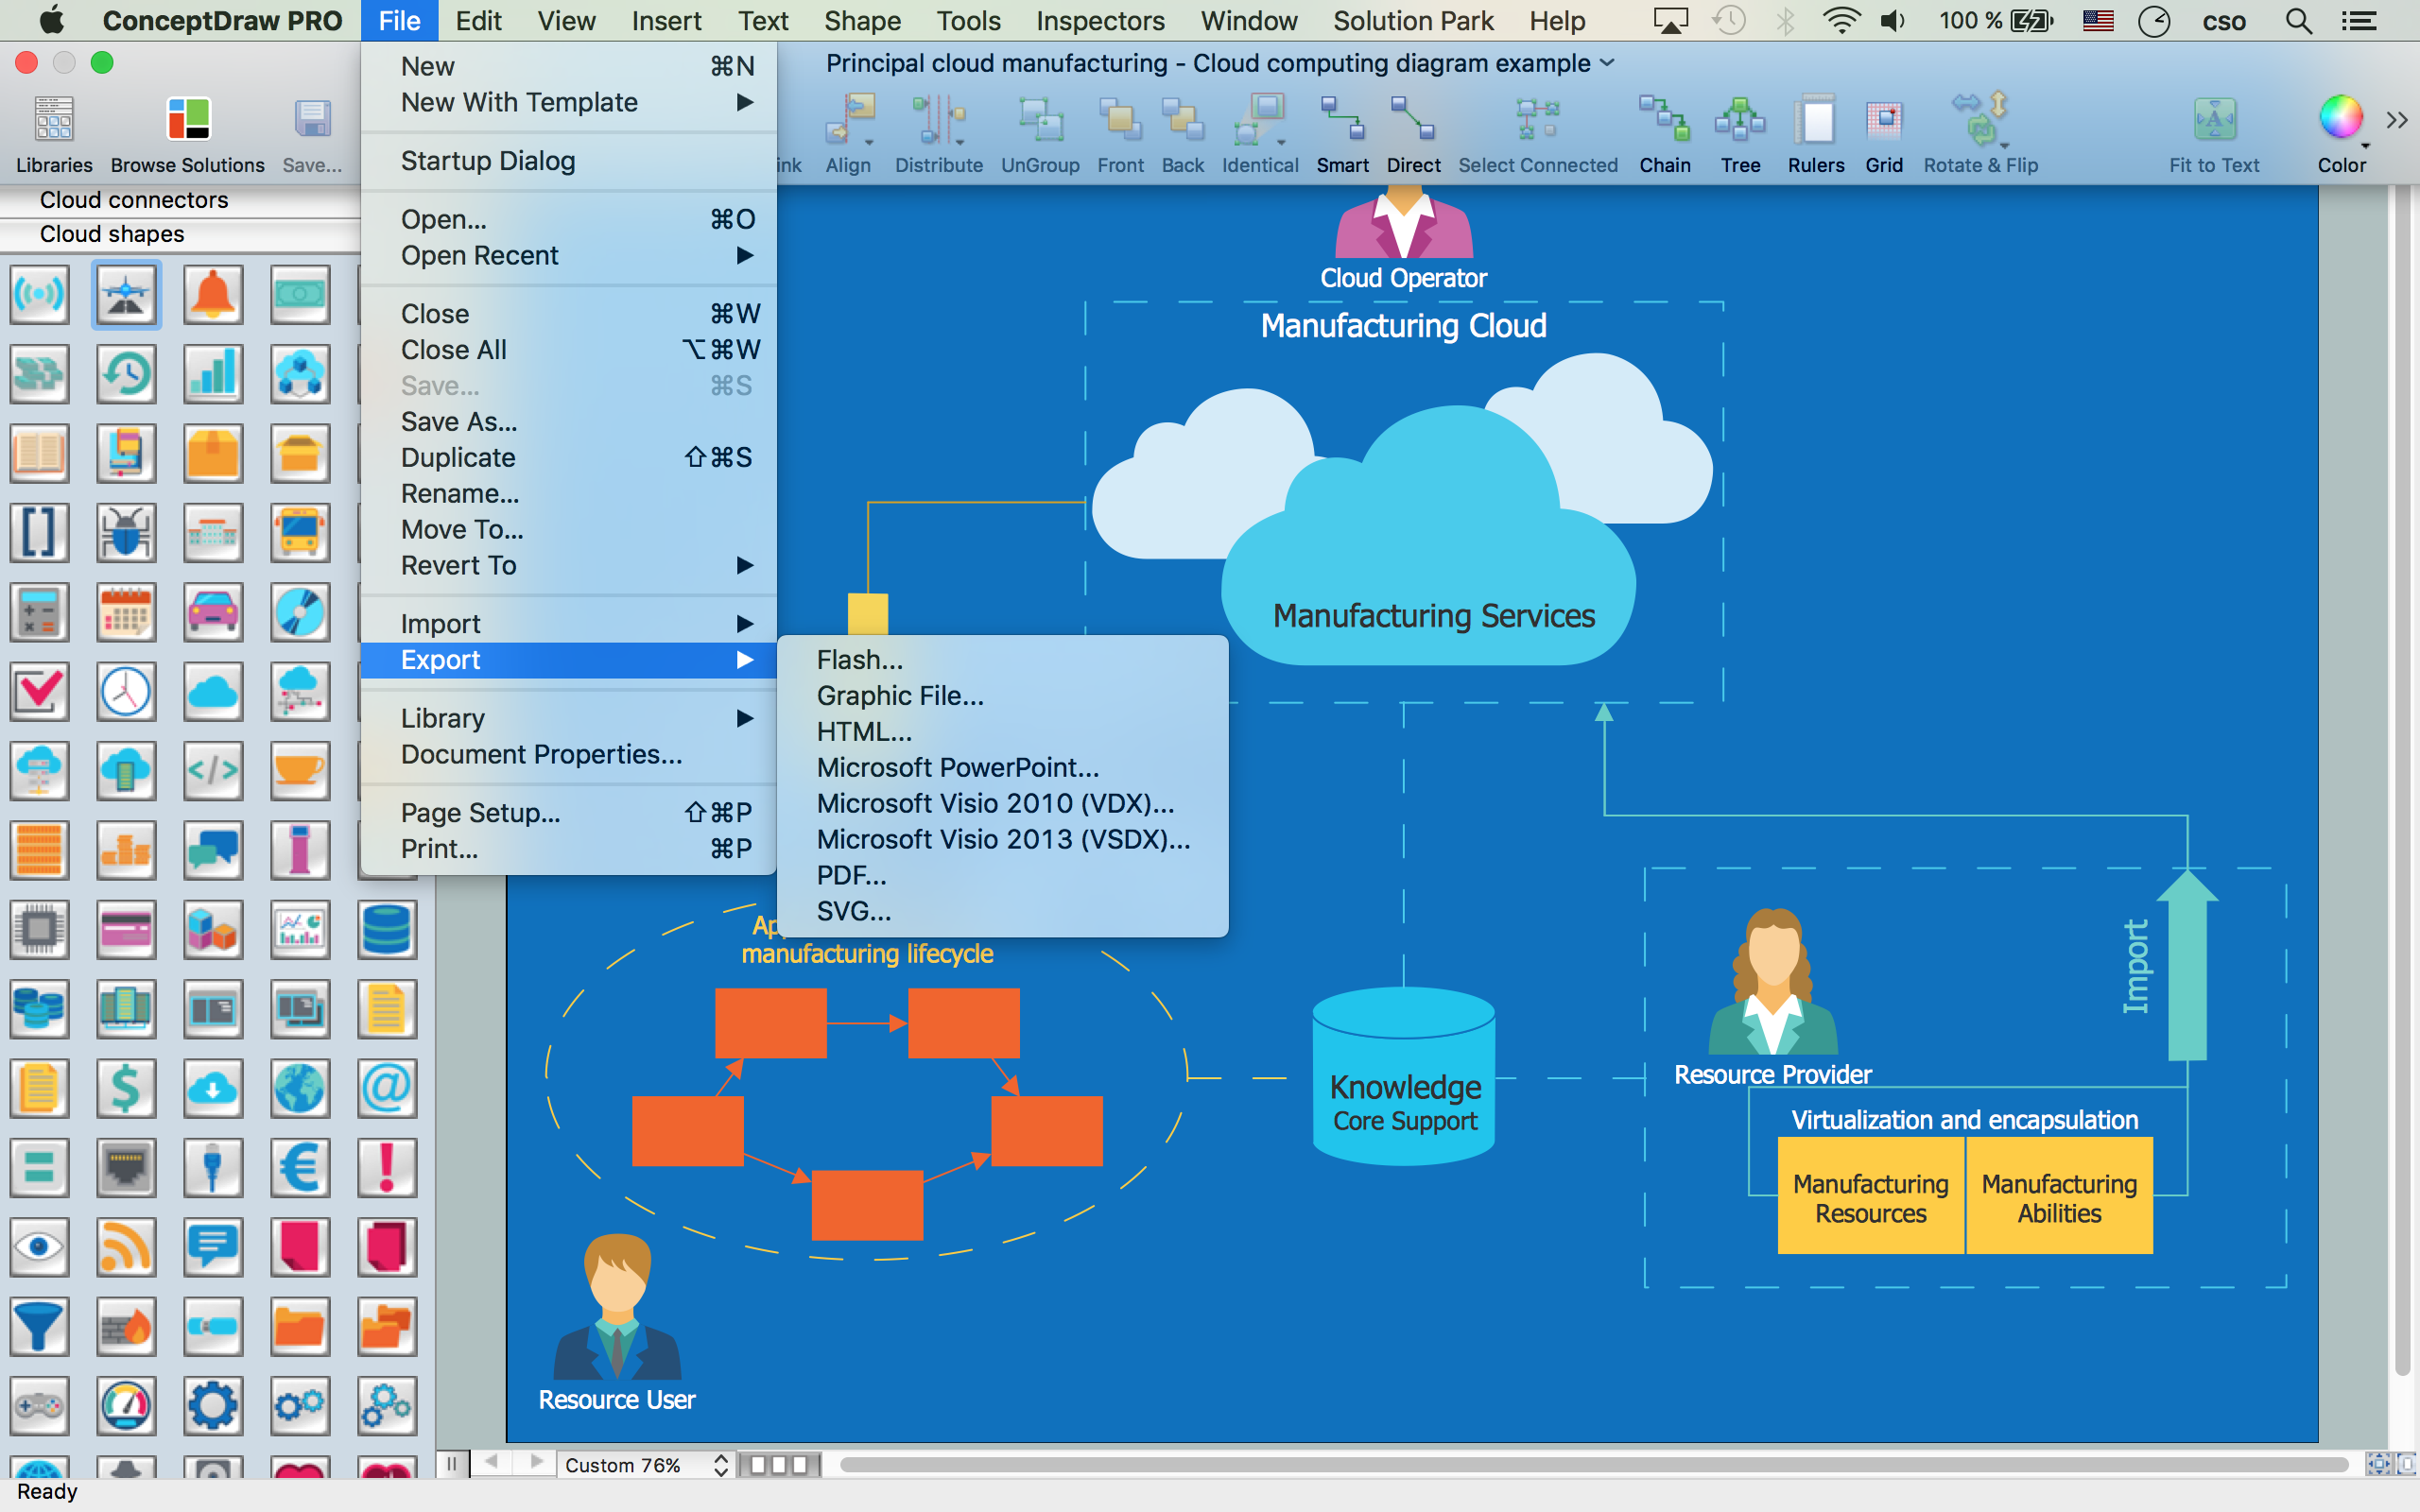Expand the Revert To submenu
This screenshot has width=2420, height=1512.
coord(568,565)
